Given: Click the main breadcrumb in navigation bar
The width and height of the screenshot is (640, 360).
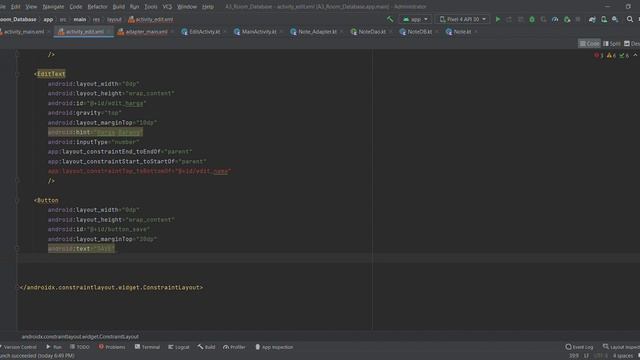Looking at the screenshot, I should coord(80,19).
